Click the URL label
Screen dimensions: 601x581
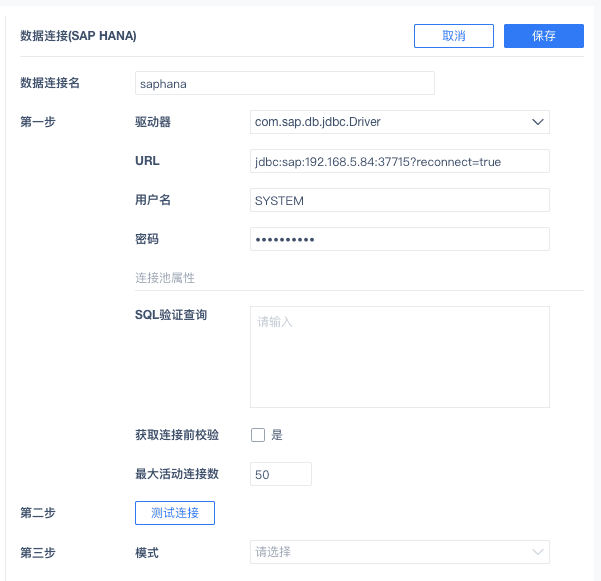coord(147,161)
